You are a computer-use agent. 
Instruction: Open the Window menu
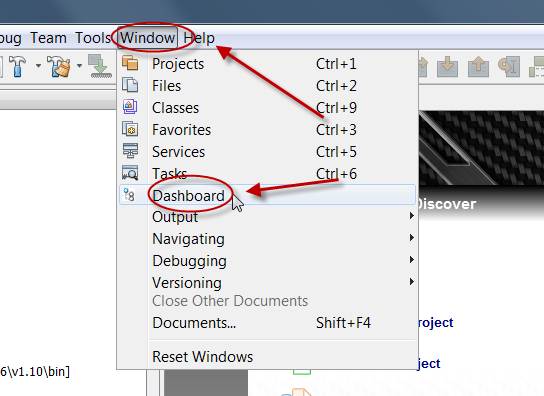click(x=147, y=37)
